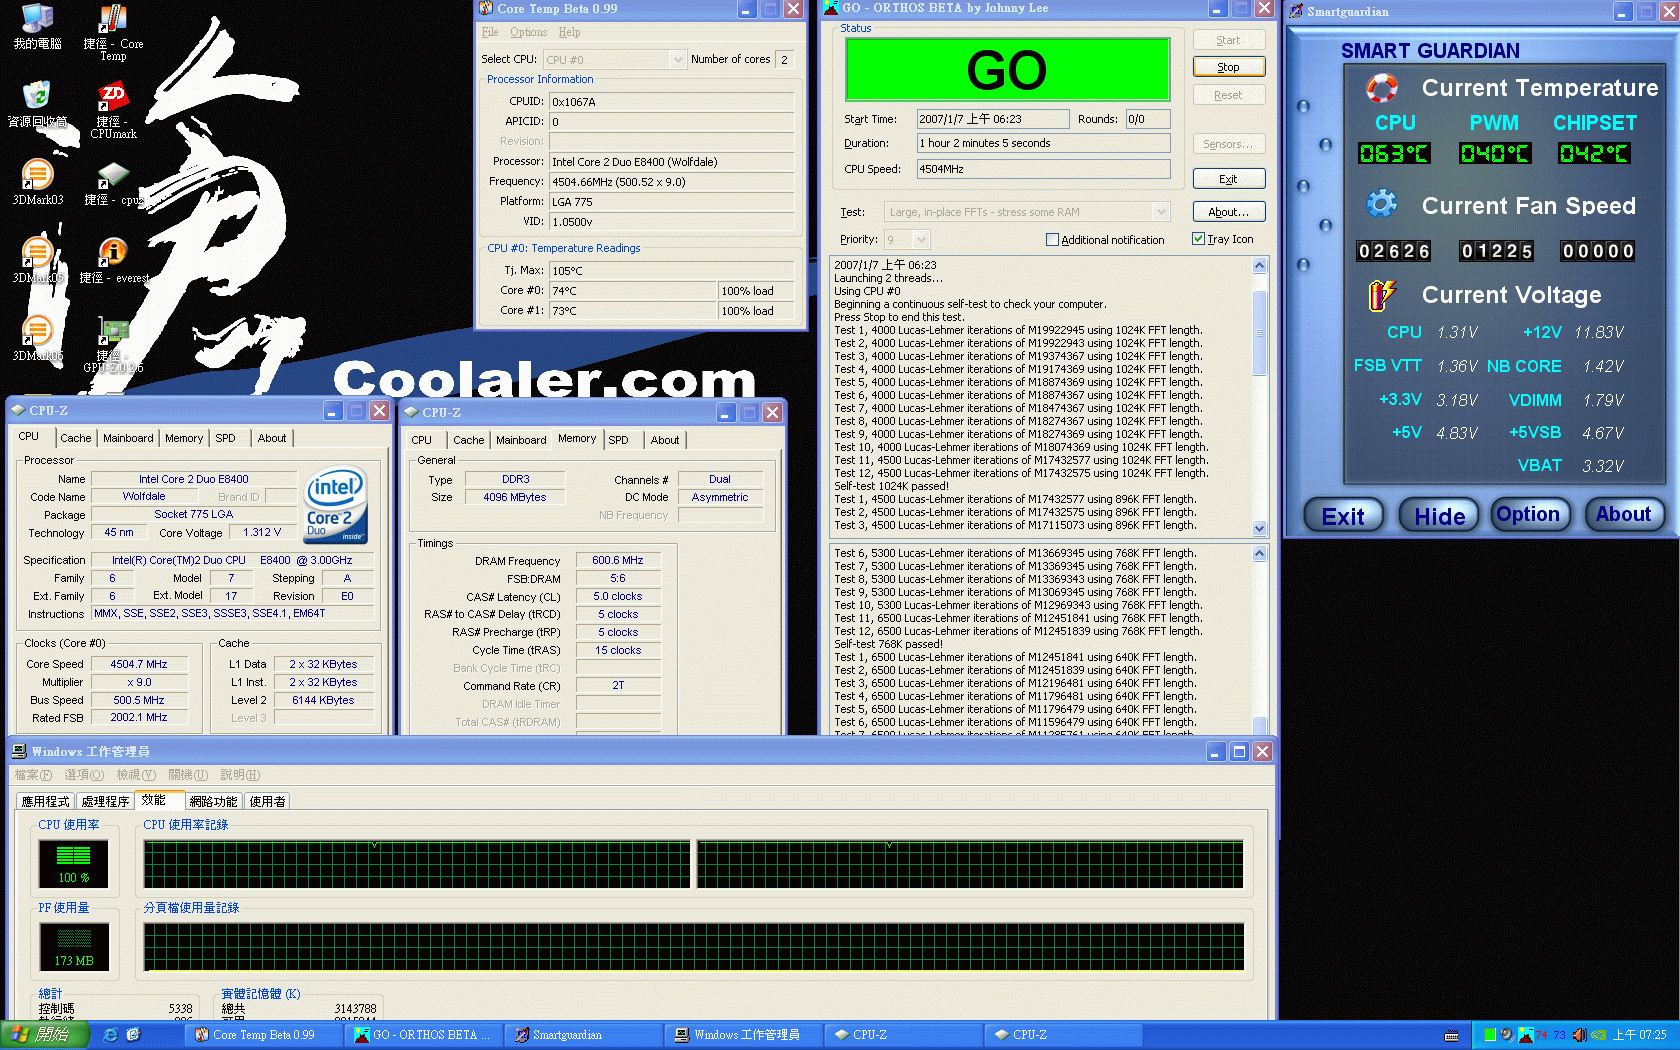The height and width of the screenshot is (1050, 1680).
Task: Click the Core Temp Beta 0.99 taskbar button
Action: 265,1035
